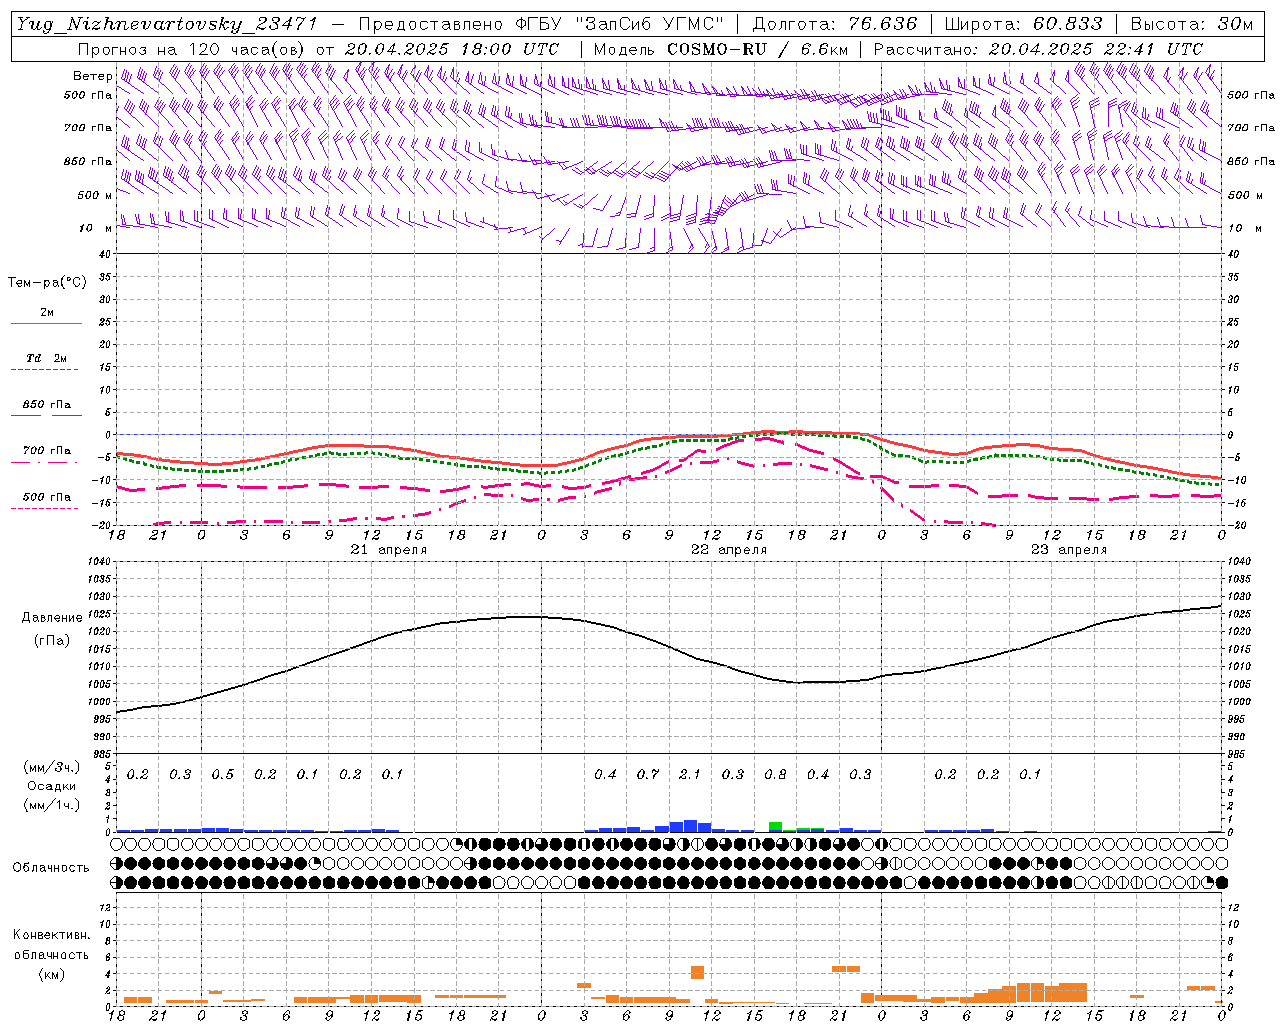
Task: Click the 850 гПа temperature legend entry
Action: coord(46,408)
